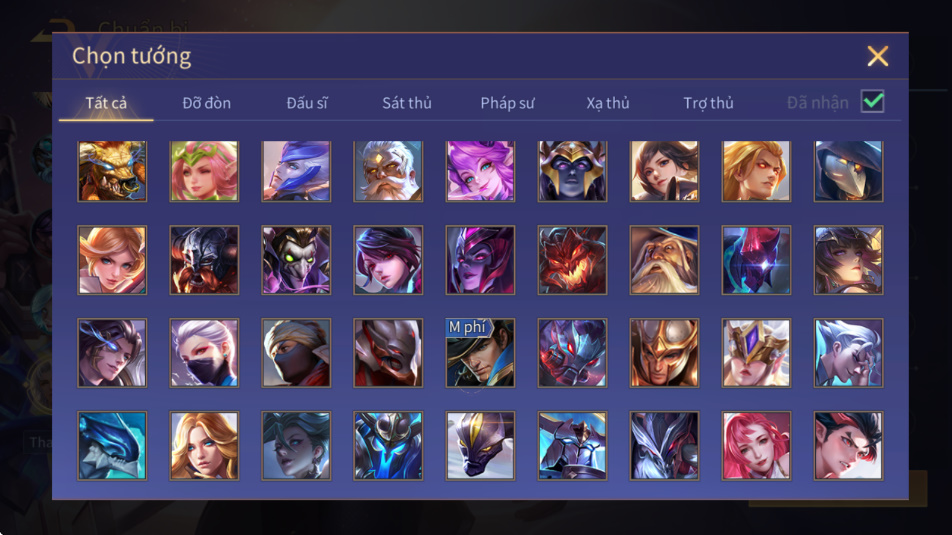Pick the black panther hero portrait
Image resolution: width=952 pixels, height=535 pixels.
click(x=480, y=446)
